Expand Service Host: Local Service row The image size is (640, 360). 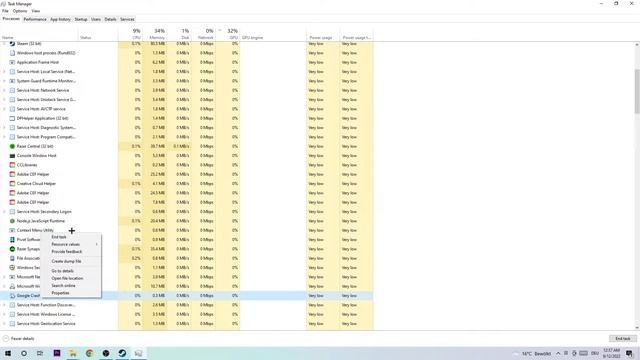point(4,72)
